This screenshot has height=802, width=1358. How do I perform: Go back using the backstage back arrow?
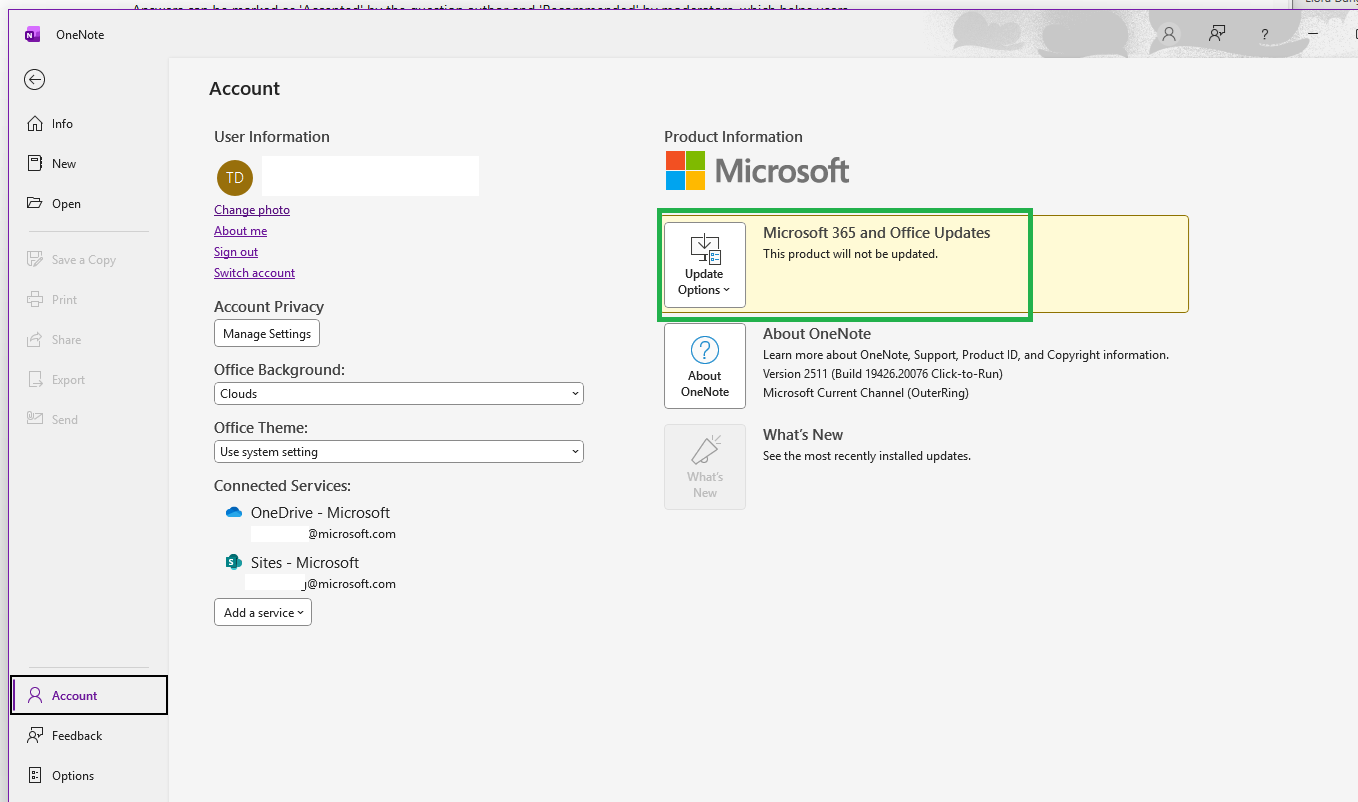(x=35, y=80)
